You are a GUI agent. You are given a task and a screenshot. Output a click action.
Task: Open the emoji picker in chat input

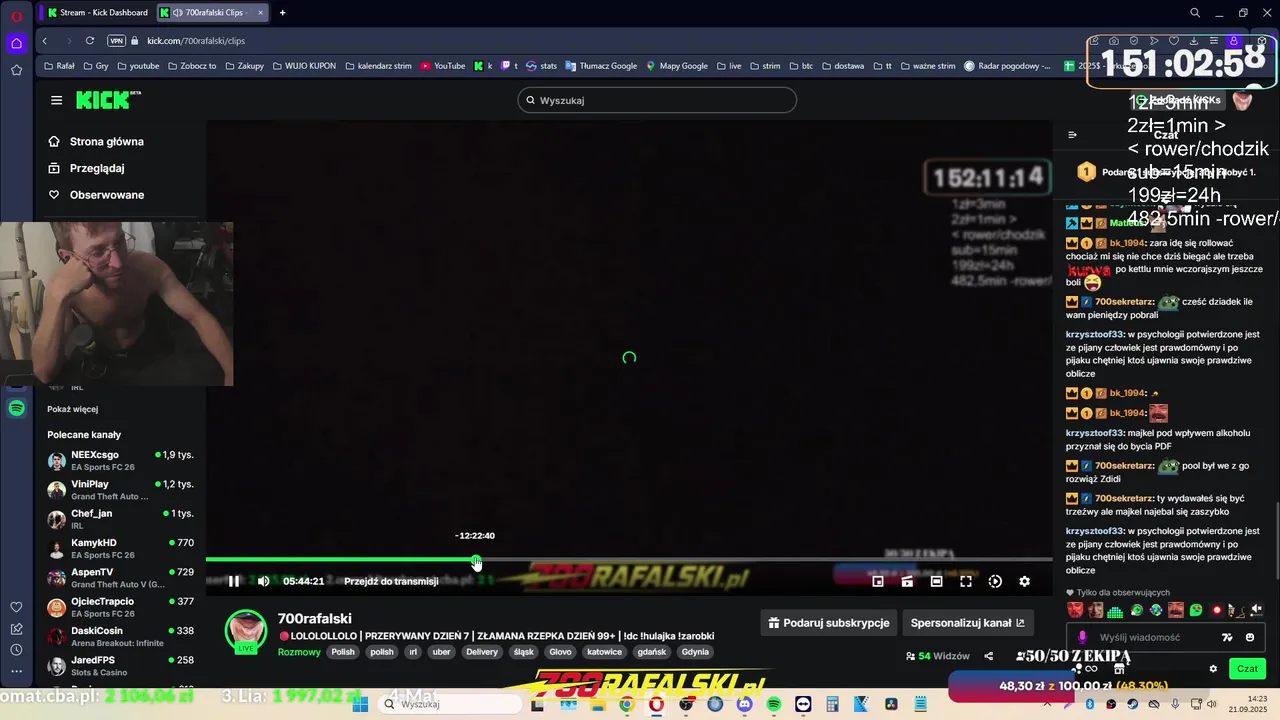click(x=1250, y=637)
